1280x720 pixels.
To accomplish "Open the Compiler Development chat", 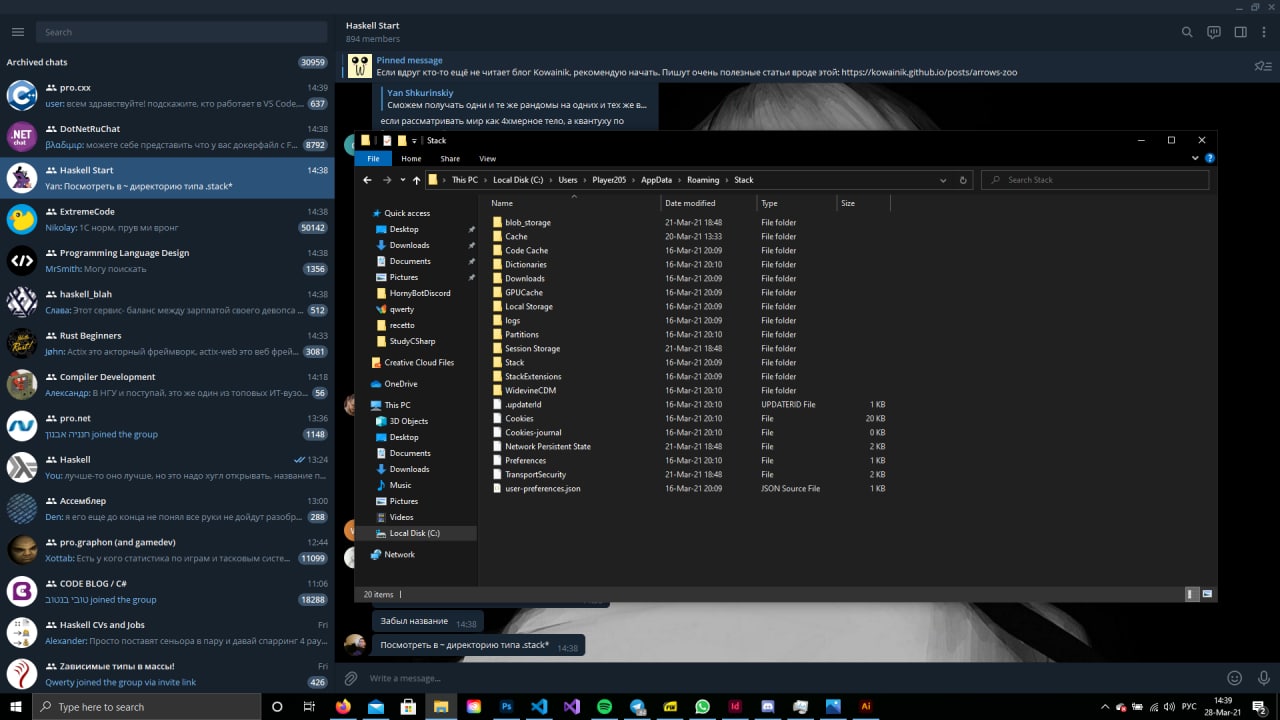I will click(x=167, y=385).
